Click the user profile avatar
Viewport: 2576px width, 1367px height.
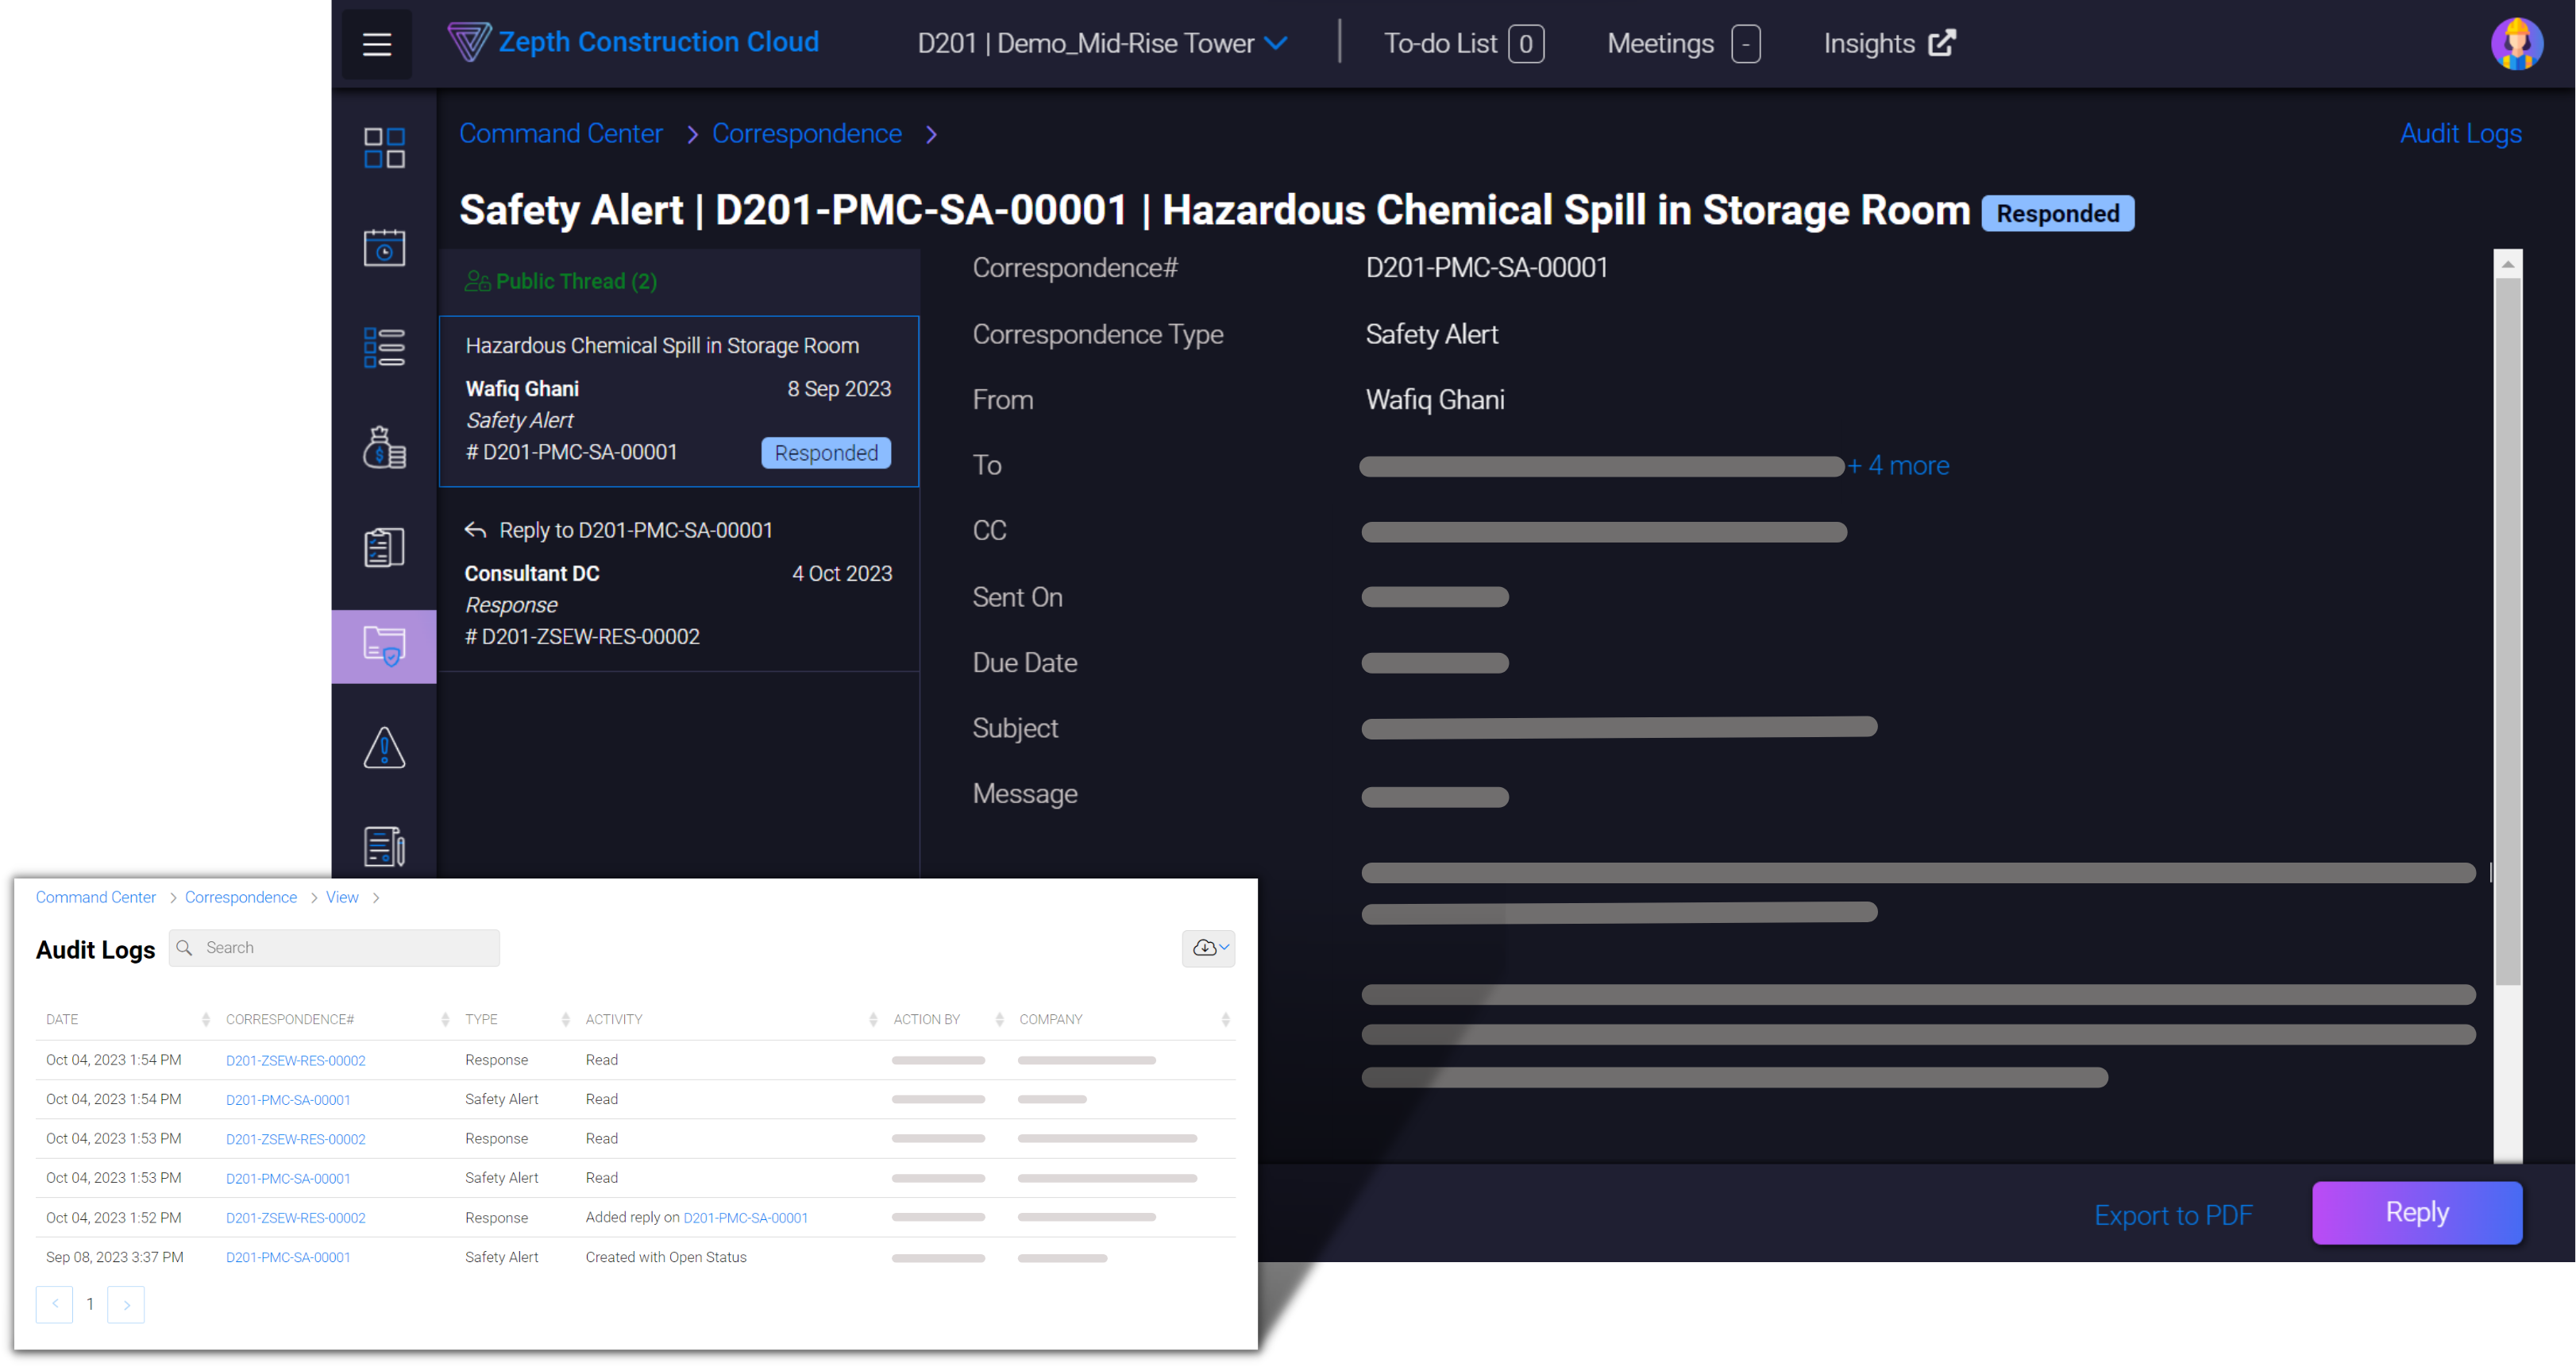2517,44
